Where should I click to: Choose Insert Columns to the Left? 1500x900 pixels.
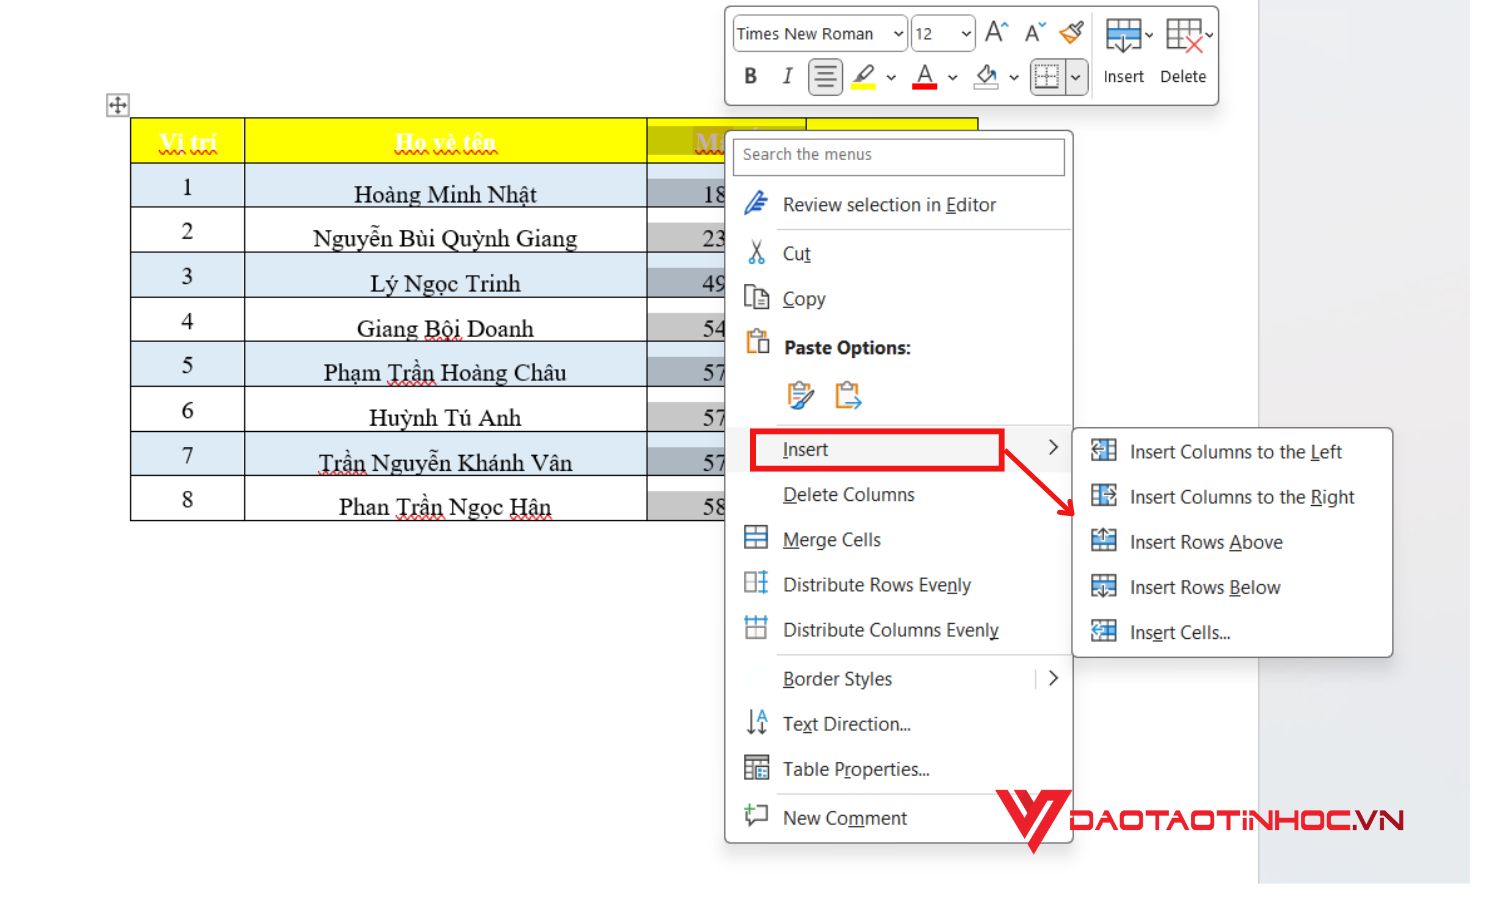point(1232,451)
